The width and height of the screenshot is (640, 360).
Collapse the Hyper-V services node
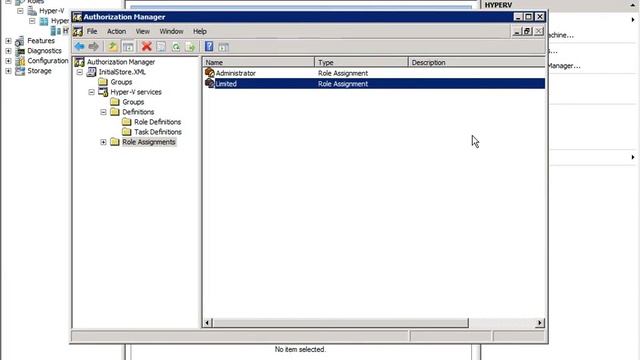92,92
